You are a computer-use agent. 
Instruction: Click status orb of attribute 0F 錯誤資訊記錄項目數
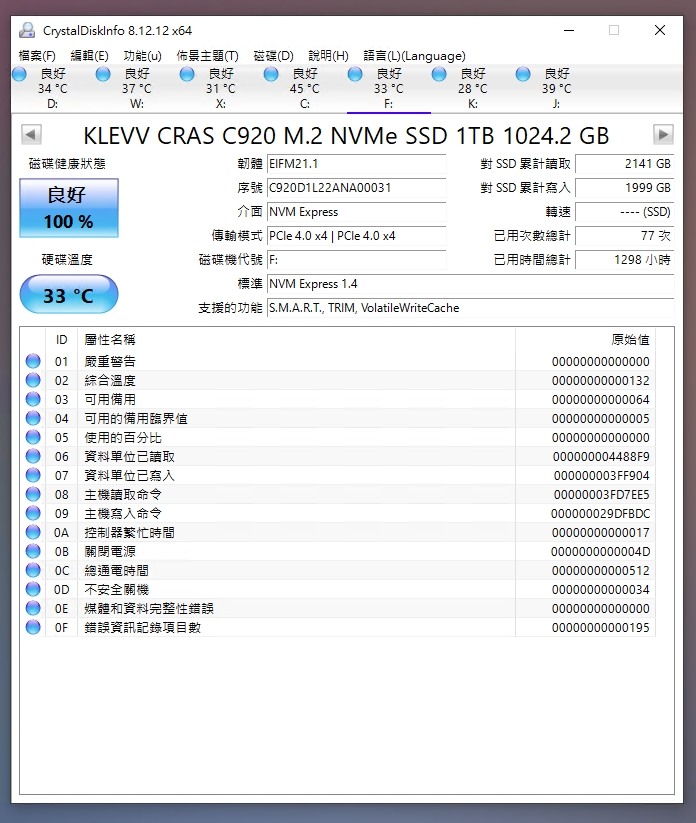[x=33, y=627]
